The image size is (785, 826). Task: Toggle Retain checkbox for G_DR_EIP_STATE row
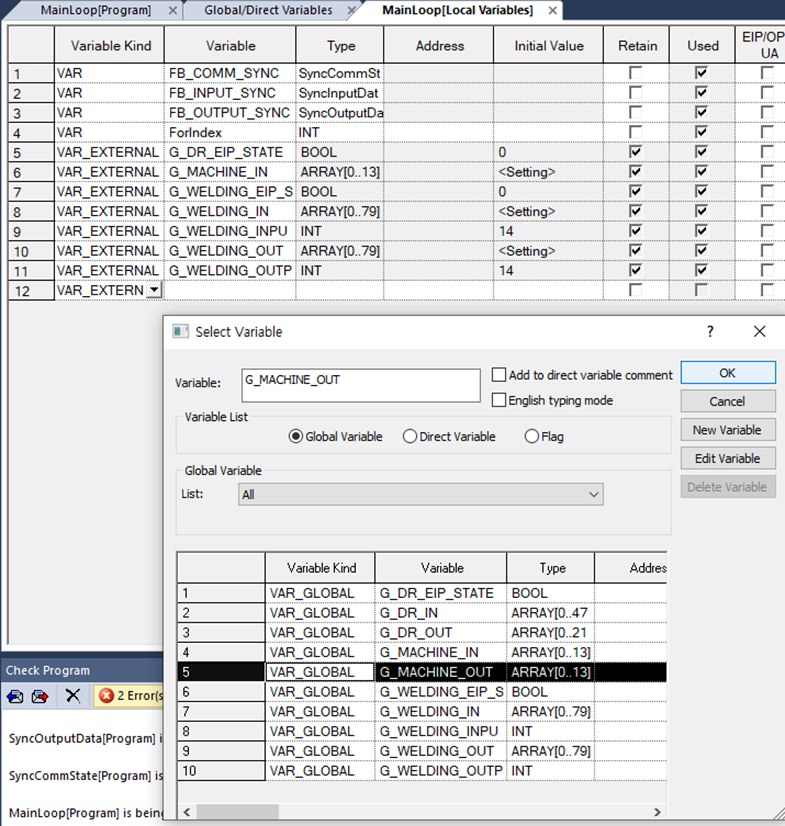click(x=637, y=152)
